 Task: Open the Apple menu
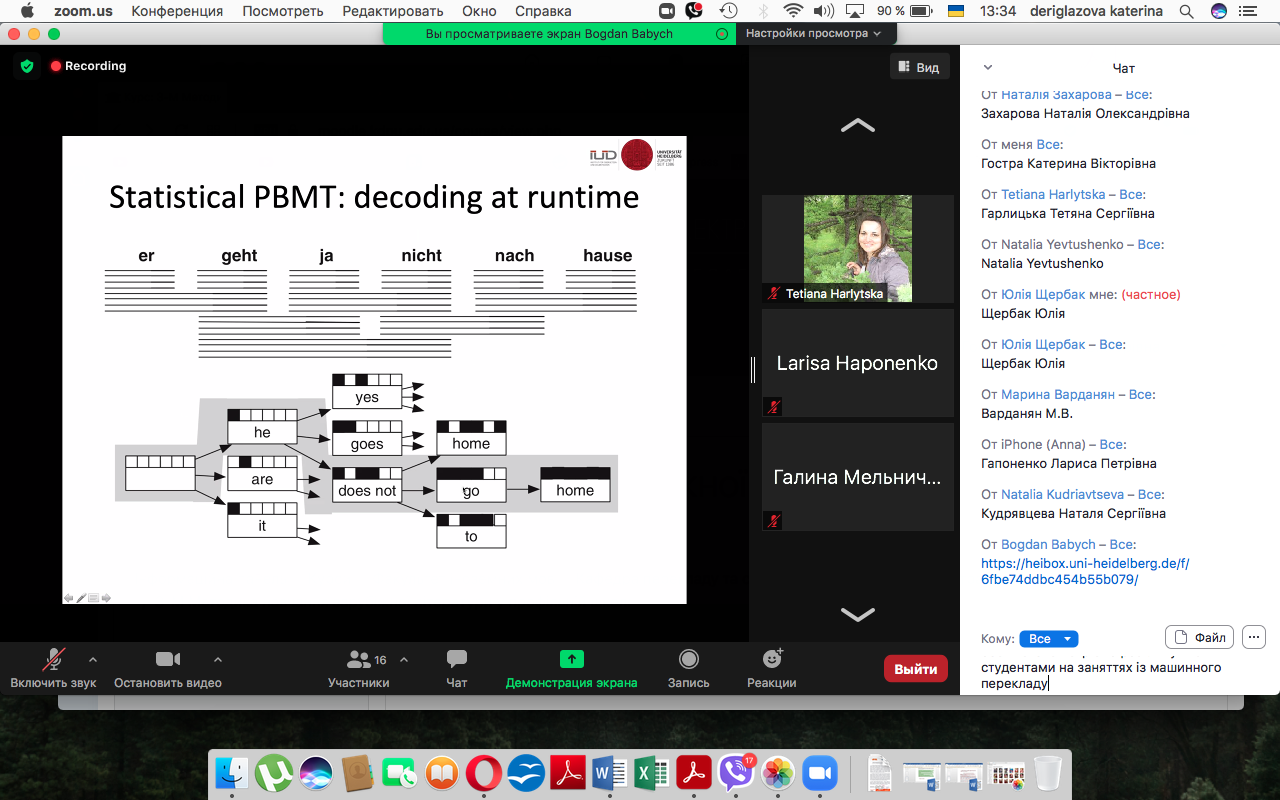click(x=27, y=11)
